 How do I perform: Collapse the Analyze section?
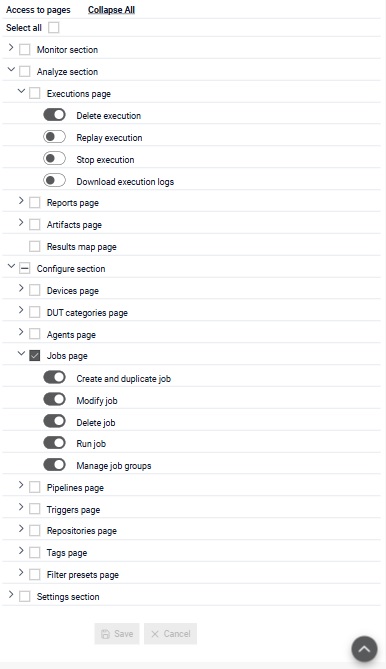coord(11,70)
